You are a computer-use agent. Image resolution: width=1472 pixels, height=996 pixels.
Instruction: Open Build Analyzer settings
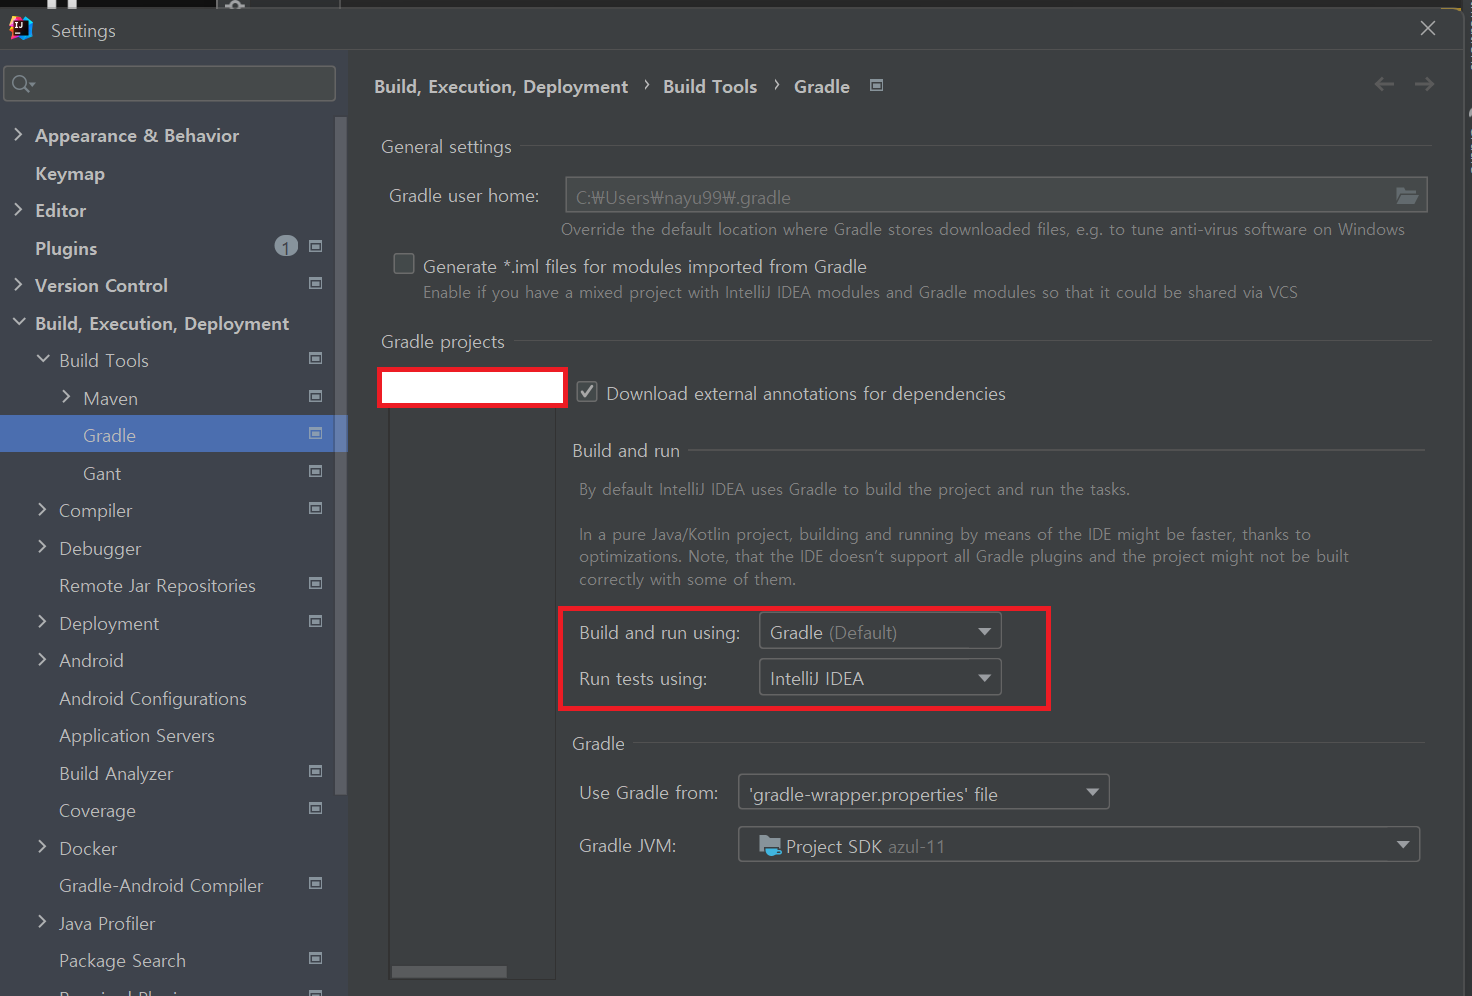pos(116,773)
